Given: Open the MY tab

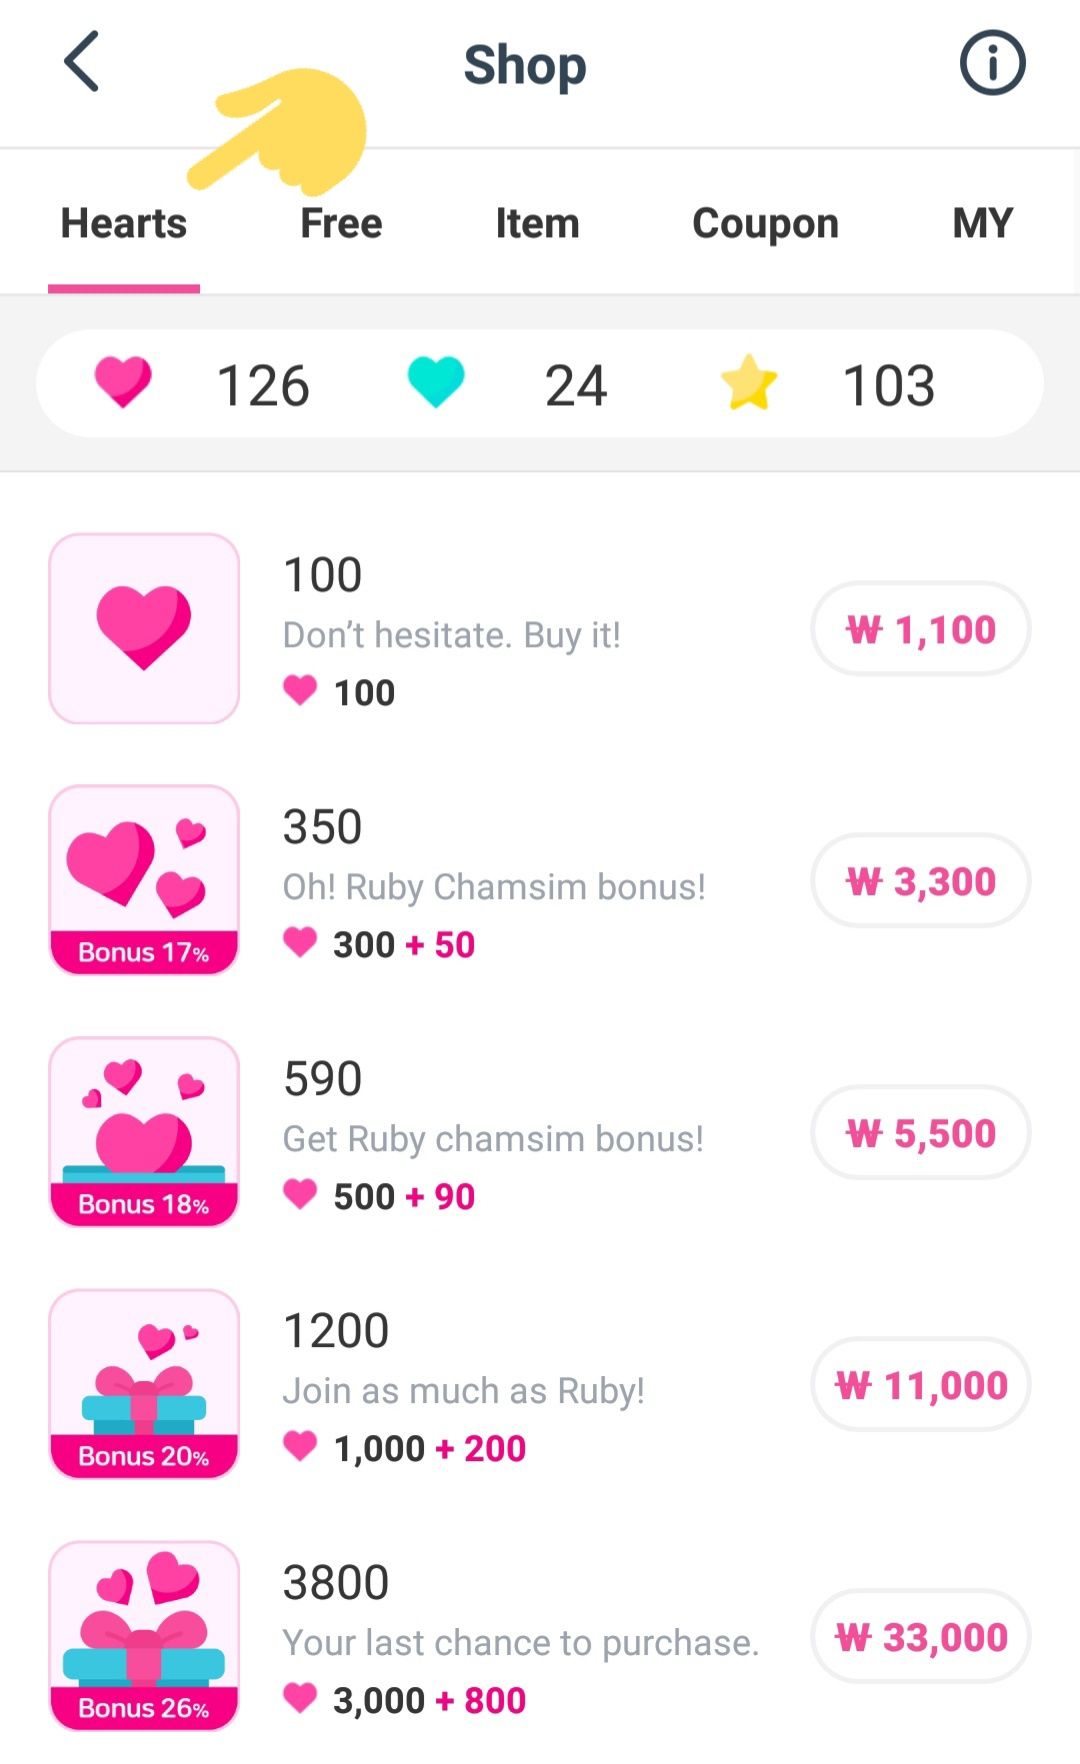Looking at the screenshot, I should coord(983,223).
